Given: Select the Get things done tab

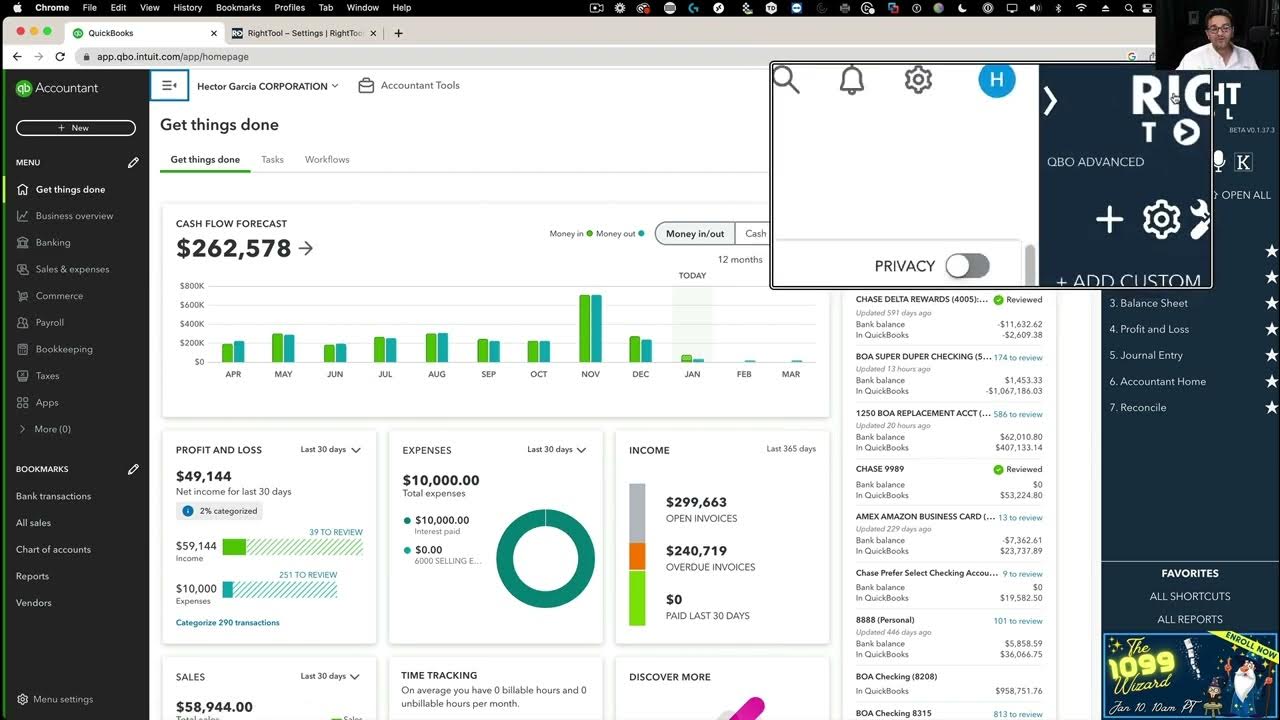Looking at the screenshot, I should tap(205, 159).
